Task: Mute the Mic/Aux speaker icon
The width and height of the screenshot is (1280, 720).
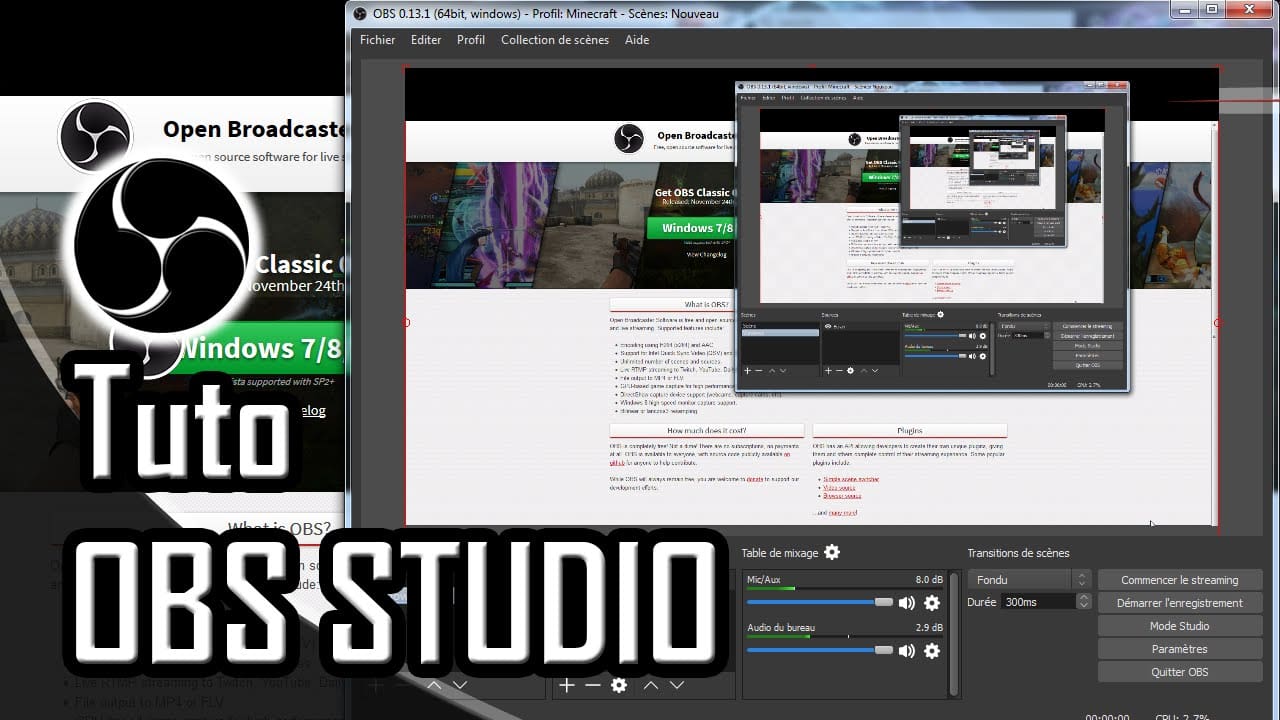Action: (x=907, y=603)
